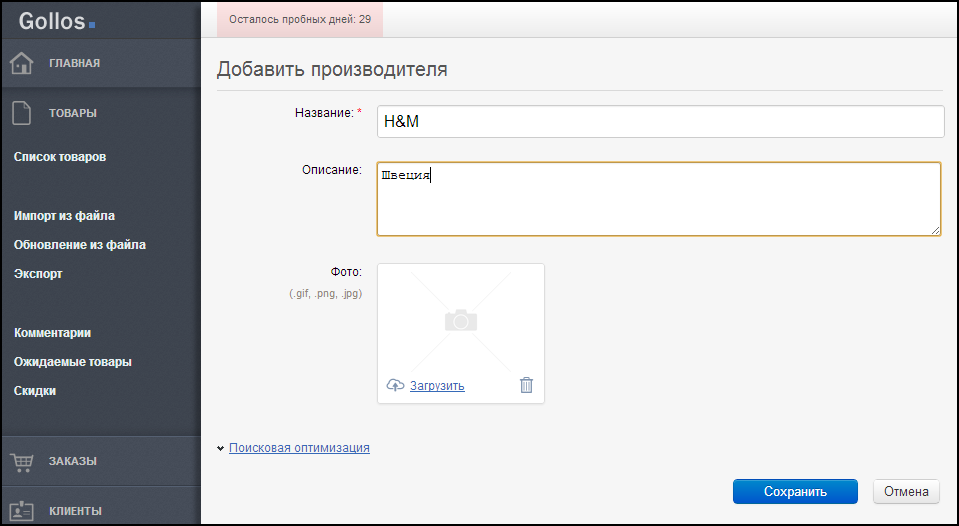
Task: Click the cloud upload icon in photo box
Action: pyautogui.click(x=395, y=385)
